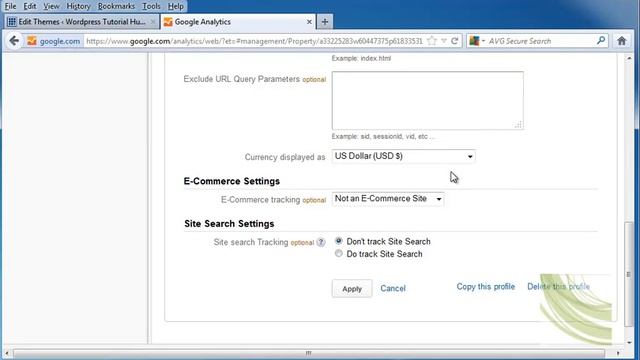
Task: Open the Currency displayed as dropdown
Action: click(403, 156)
